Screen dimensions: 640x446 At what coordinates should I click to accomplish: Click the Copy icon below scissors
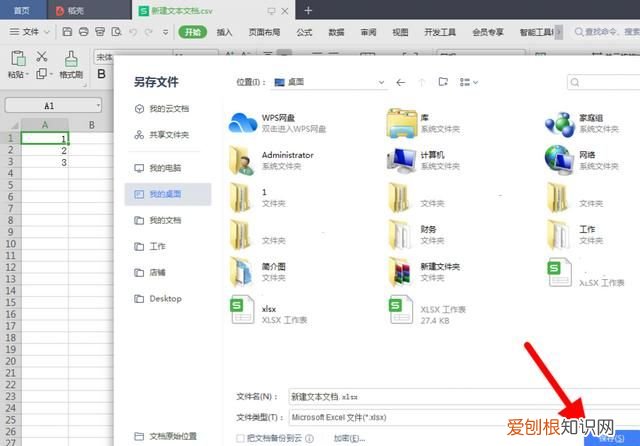[x=41, y=74]
